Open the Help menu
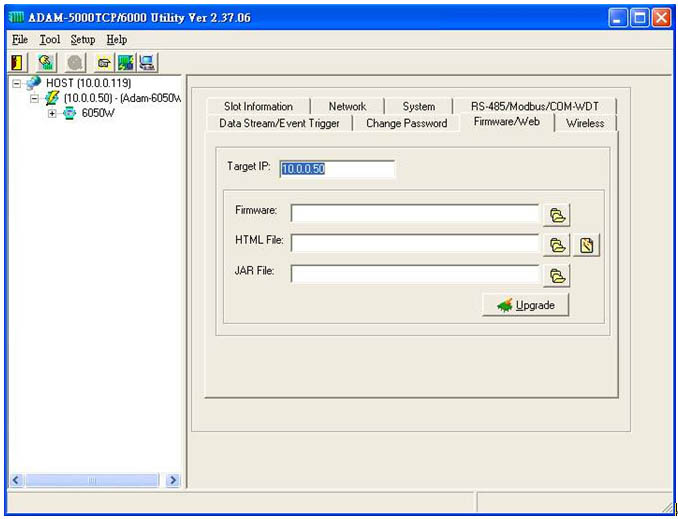 pyautogui.click(x=117, y=40)
